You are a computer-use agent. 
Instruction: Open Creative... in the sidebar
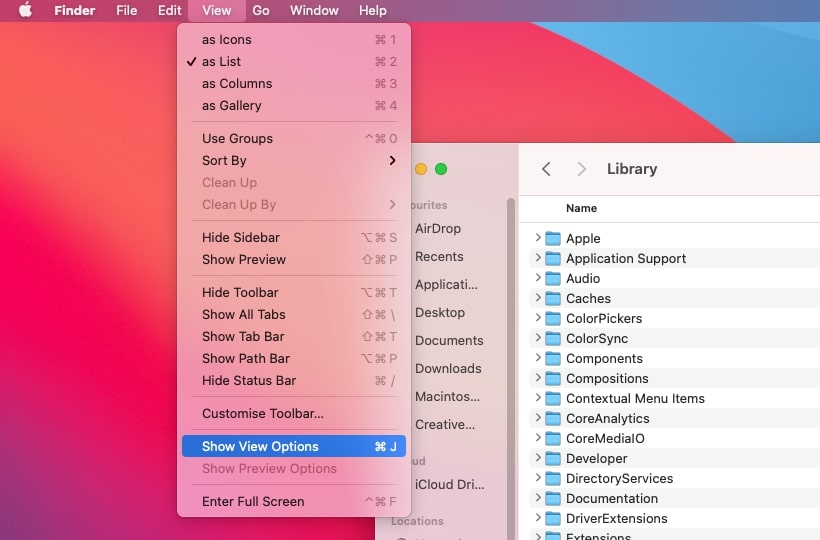coord(445,424)
